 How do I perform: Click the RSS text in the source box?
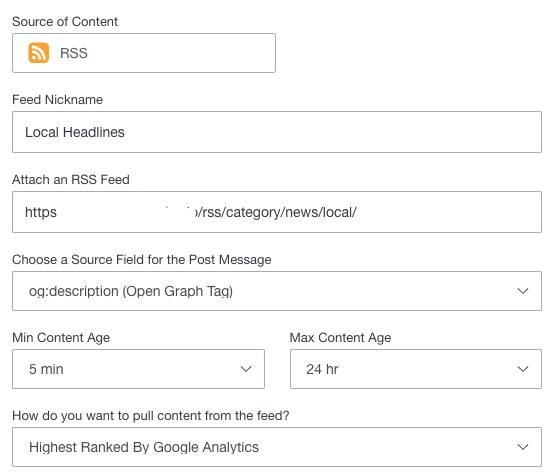pyautogui.click(x=74, y=53)
